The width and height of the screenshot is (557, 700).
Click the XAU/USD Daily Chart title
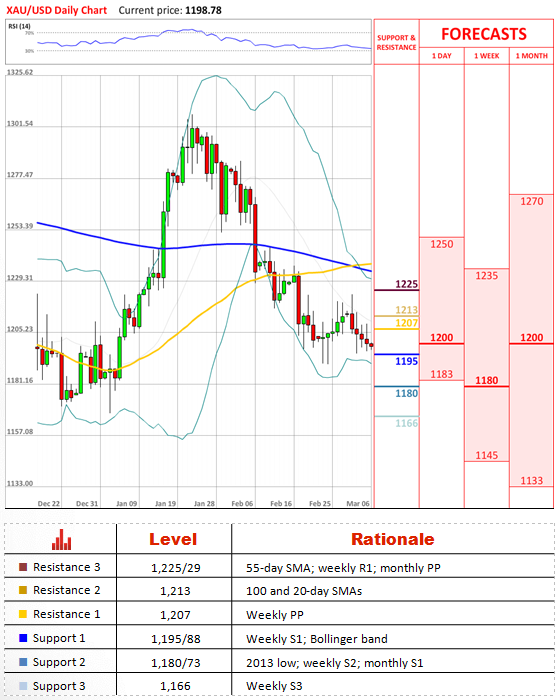coord(57,10)
